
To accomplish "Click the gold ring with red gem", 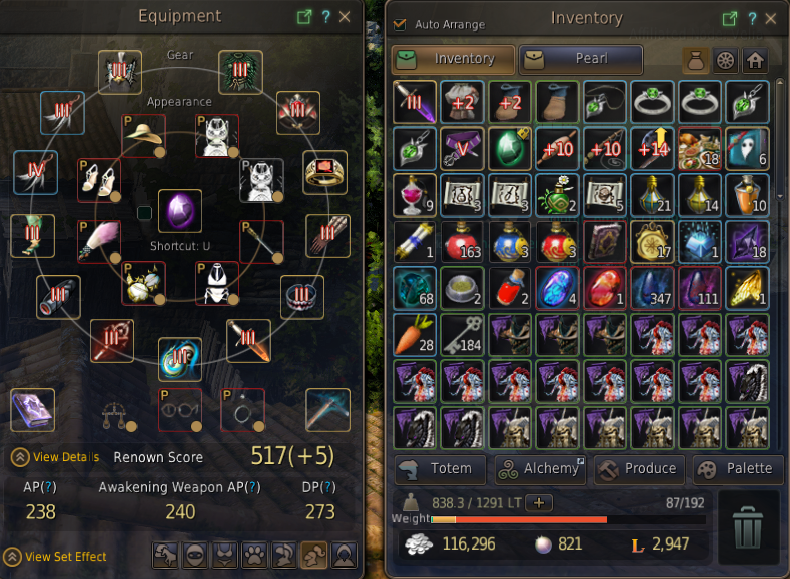I will click(325, 172).
